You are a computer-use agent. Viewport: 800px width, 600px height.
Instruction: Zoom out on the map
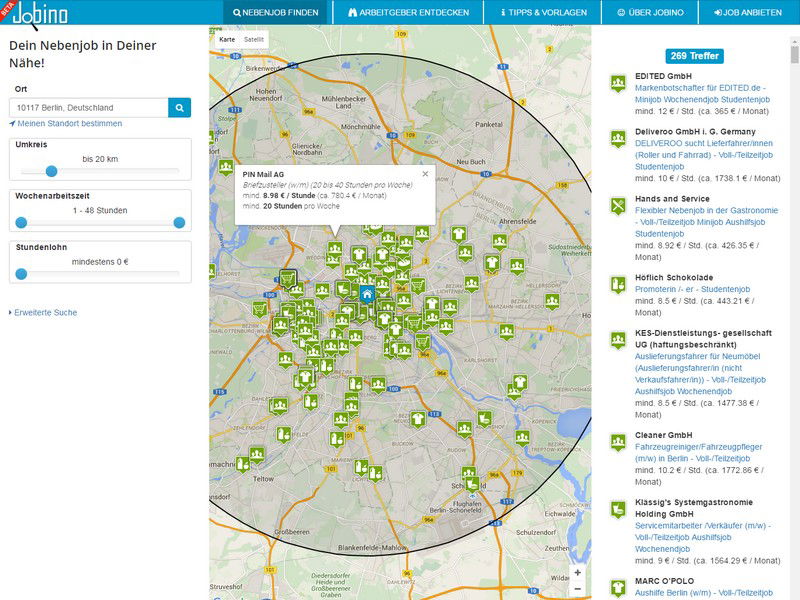(x=578, y=589)
